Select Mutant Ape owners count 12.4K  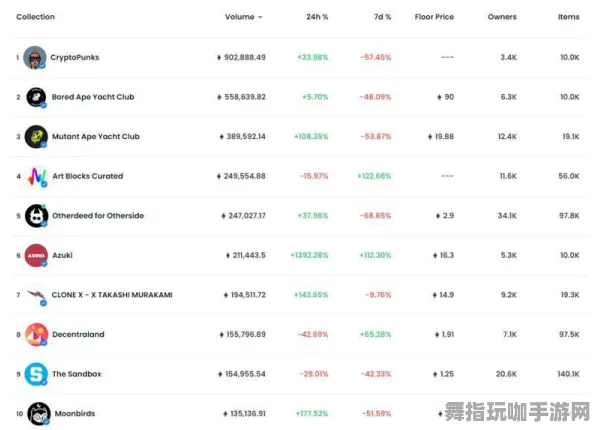[x=507, y=136]
